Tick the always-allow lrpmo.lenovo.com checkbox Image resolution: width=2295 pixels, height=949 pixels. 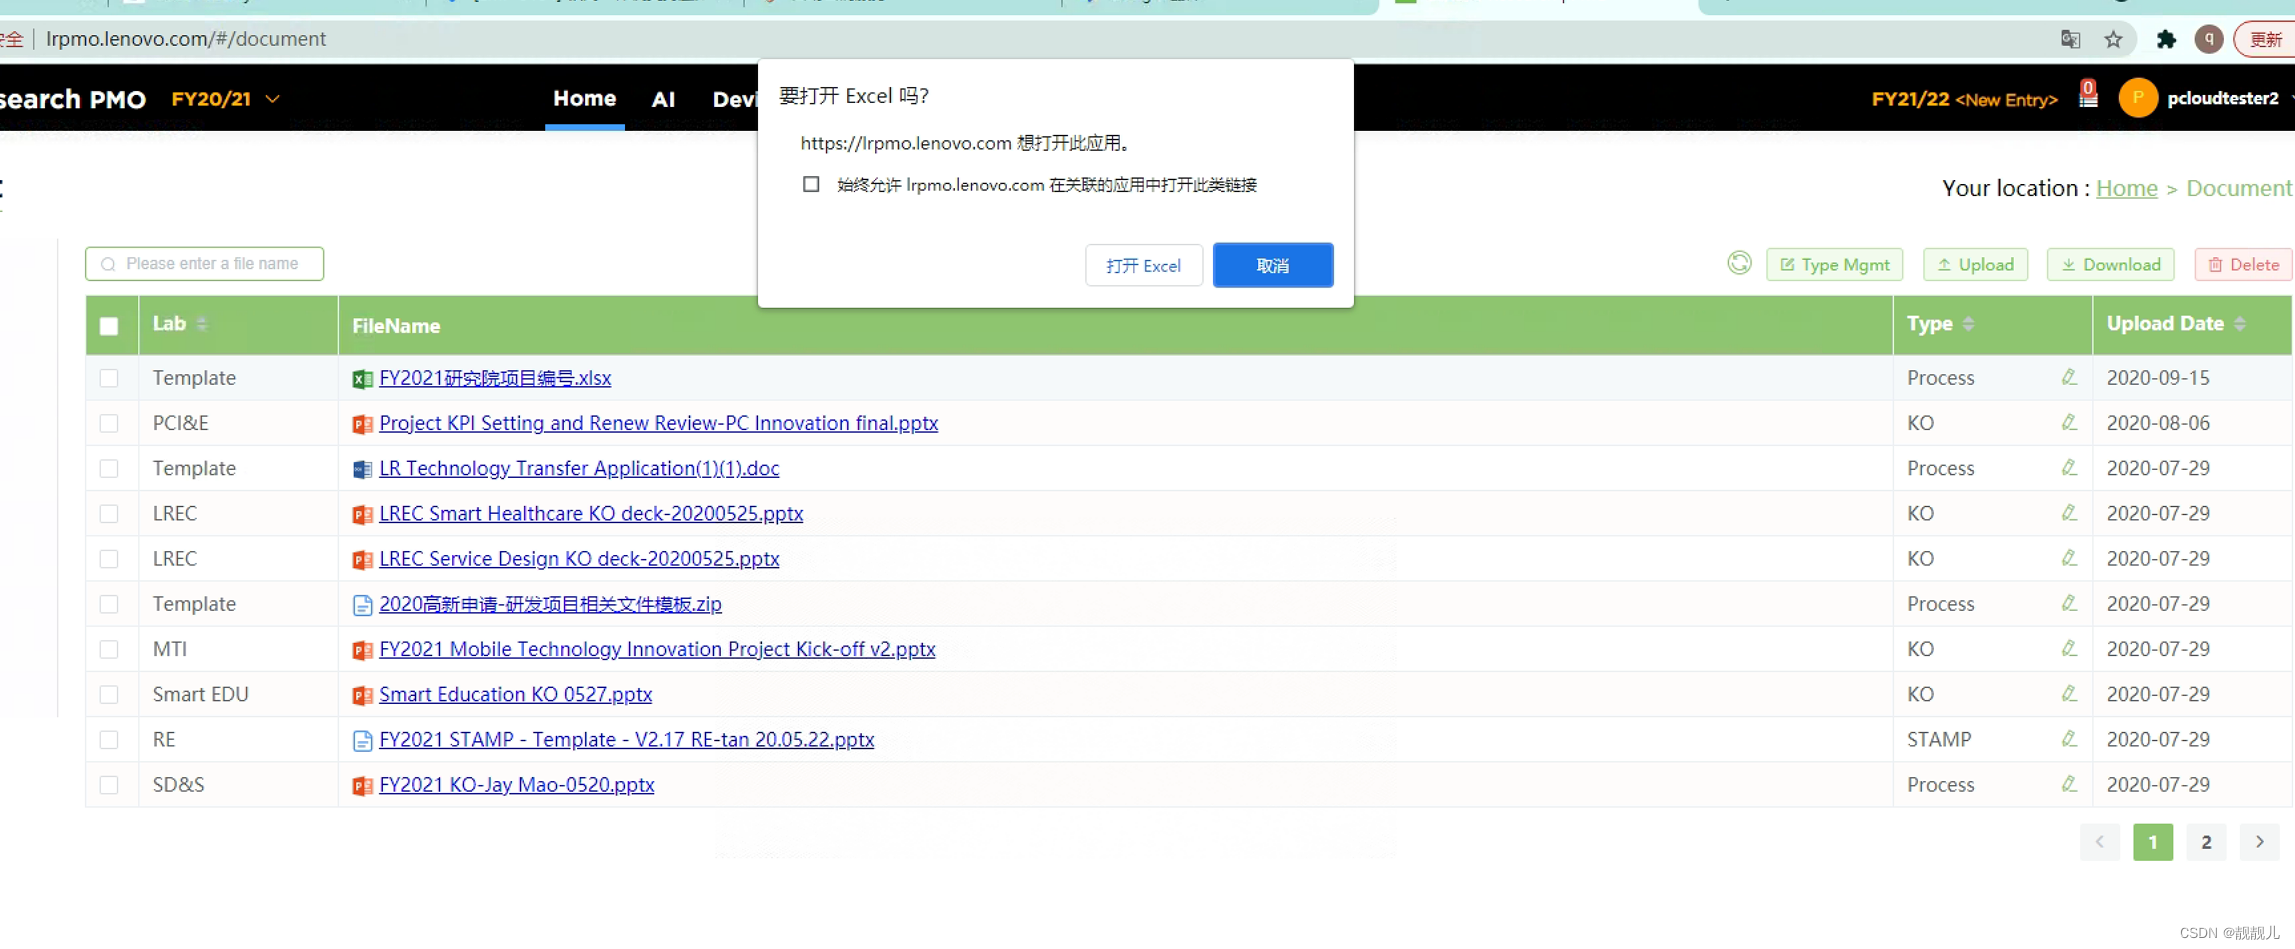pyautogui.click(x=811, y=184)
